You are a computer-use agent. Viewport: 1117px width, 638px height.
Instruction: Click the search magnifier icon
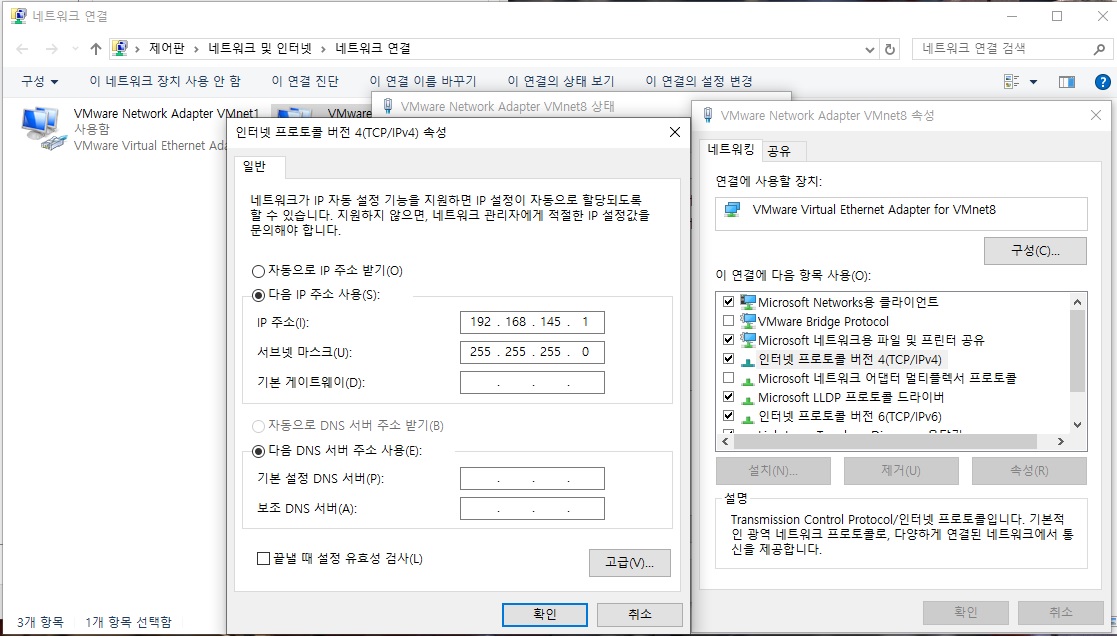point(1099,49)
